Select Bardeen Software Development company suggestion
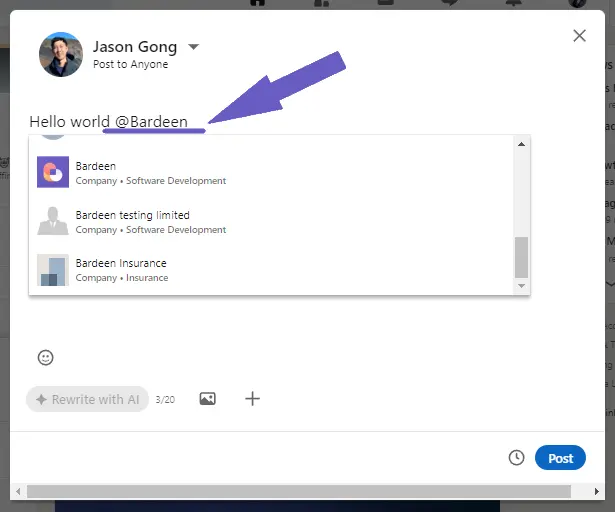This screenshot has height=512, width=615. coord(271,173)
